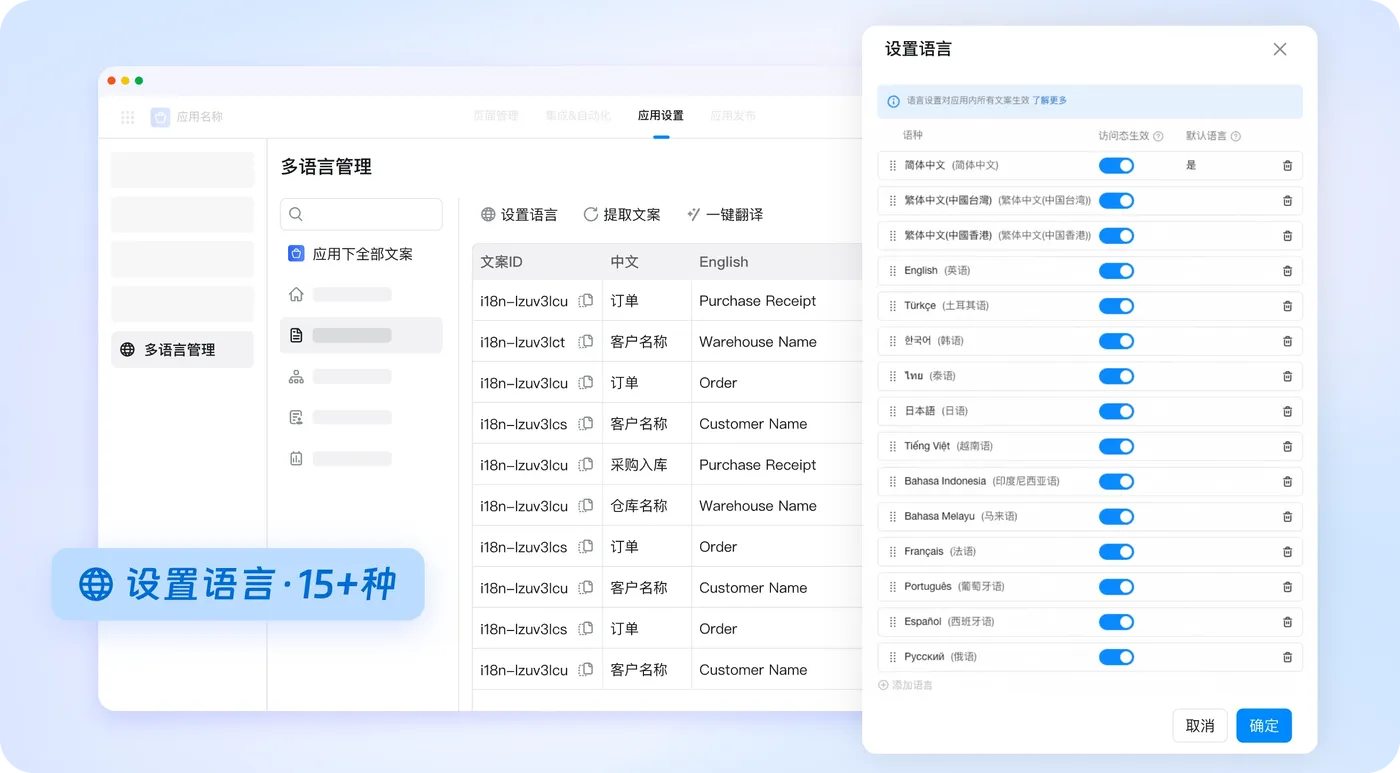This screenshot has height=773, width=1400.
Task: Open the app launcher grid icon
Action: 128,117
